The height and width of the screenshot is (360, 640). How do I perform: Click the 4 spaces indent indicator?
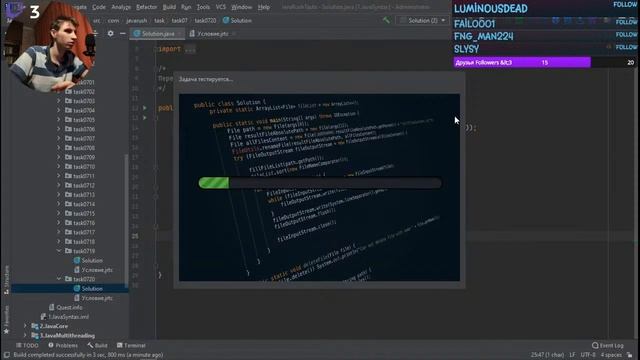tap(611, 355)
